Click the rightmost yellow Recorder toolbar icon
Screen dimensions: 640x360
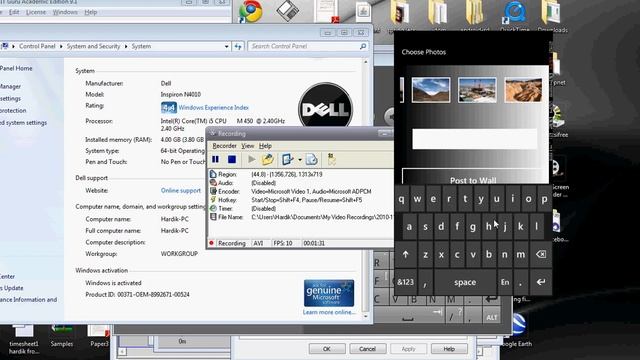331,159
